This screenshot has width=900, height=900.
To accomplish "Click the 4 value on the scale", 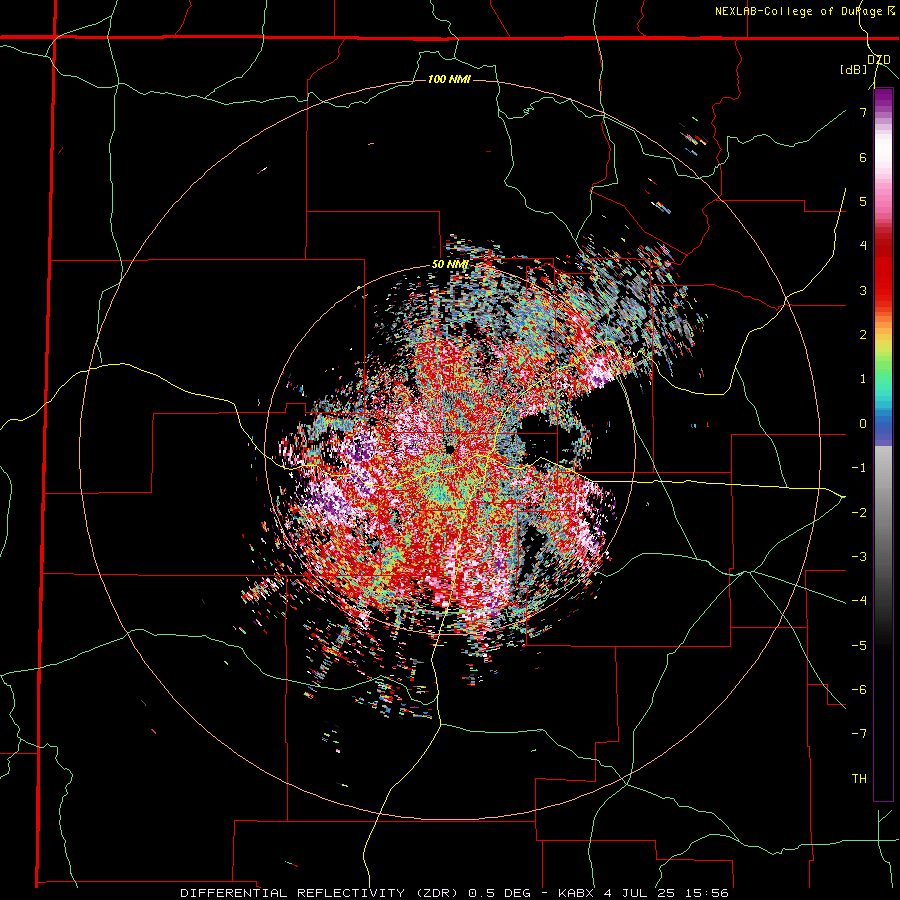I will click(x=863, y=246).
